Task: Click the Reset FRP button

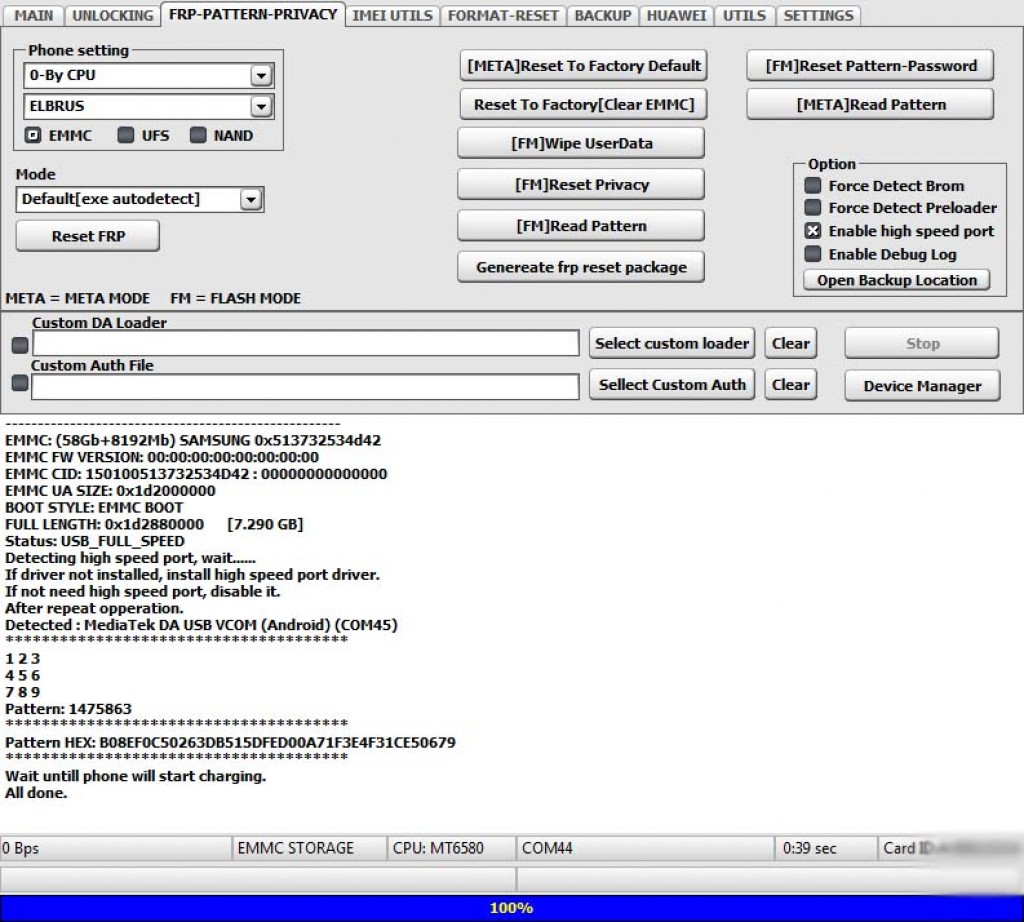Action: (88, 237)
